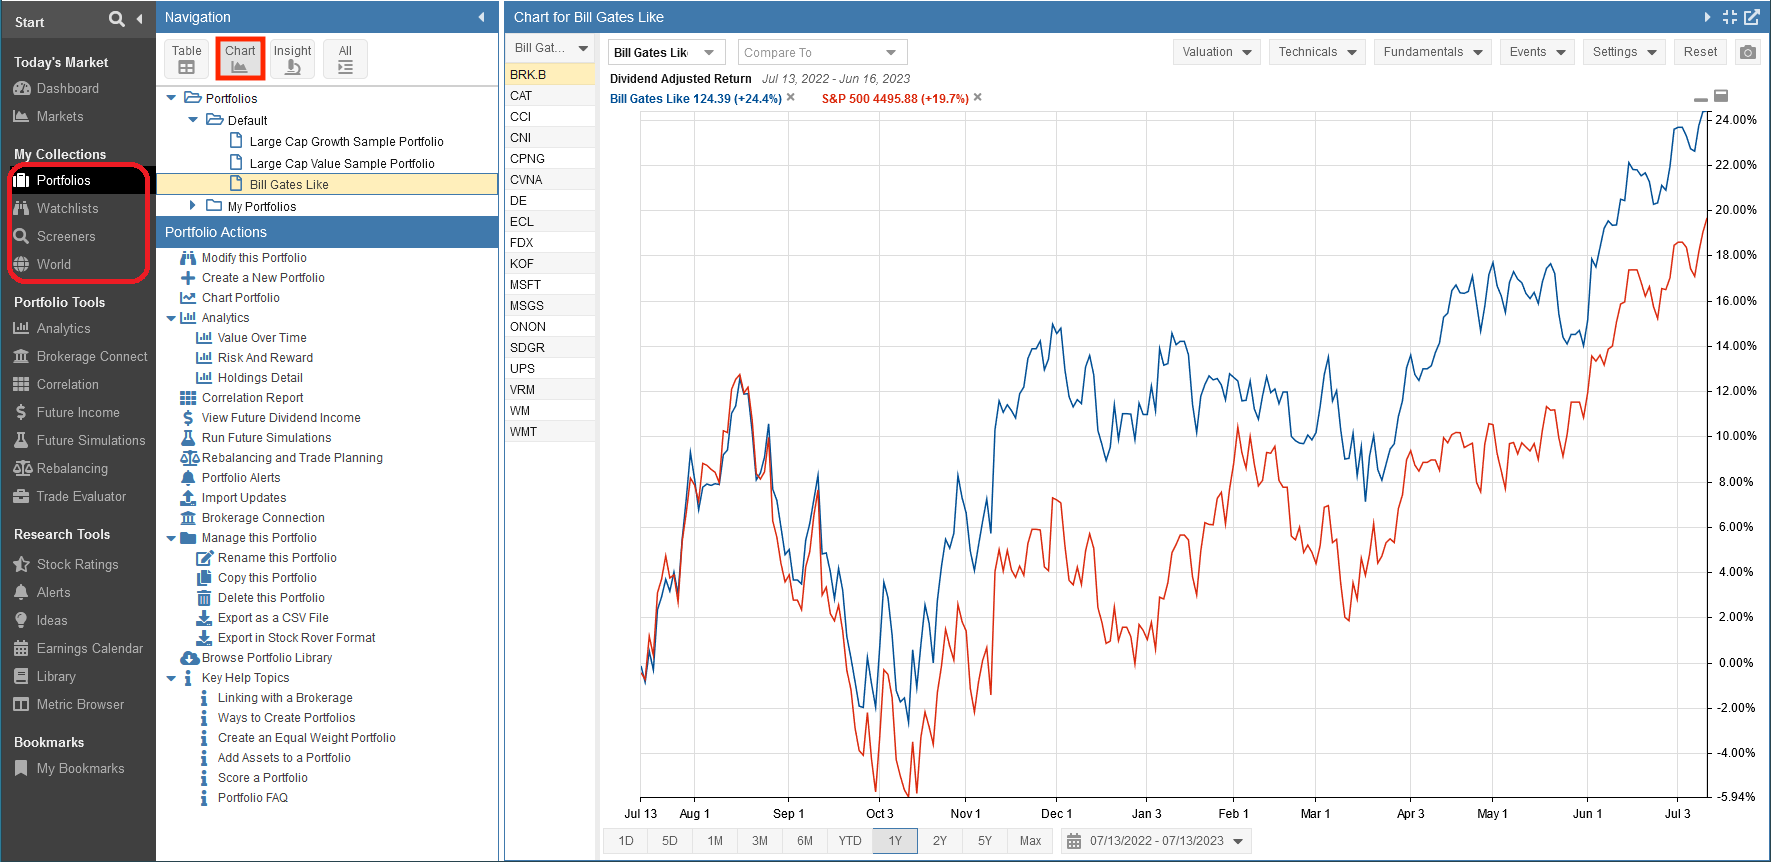Remove S&P 500 comparison from chart
This screenshot has width=1771, height=862.
click(977, 97)
